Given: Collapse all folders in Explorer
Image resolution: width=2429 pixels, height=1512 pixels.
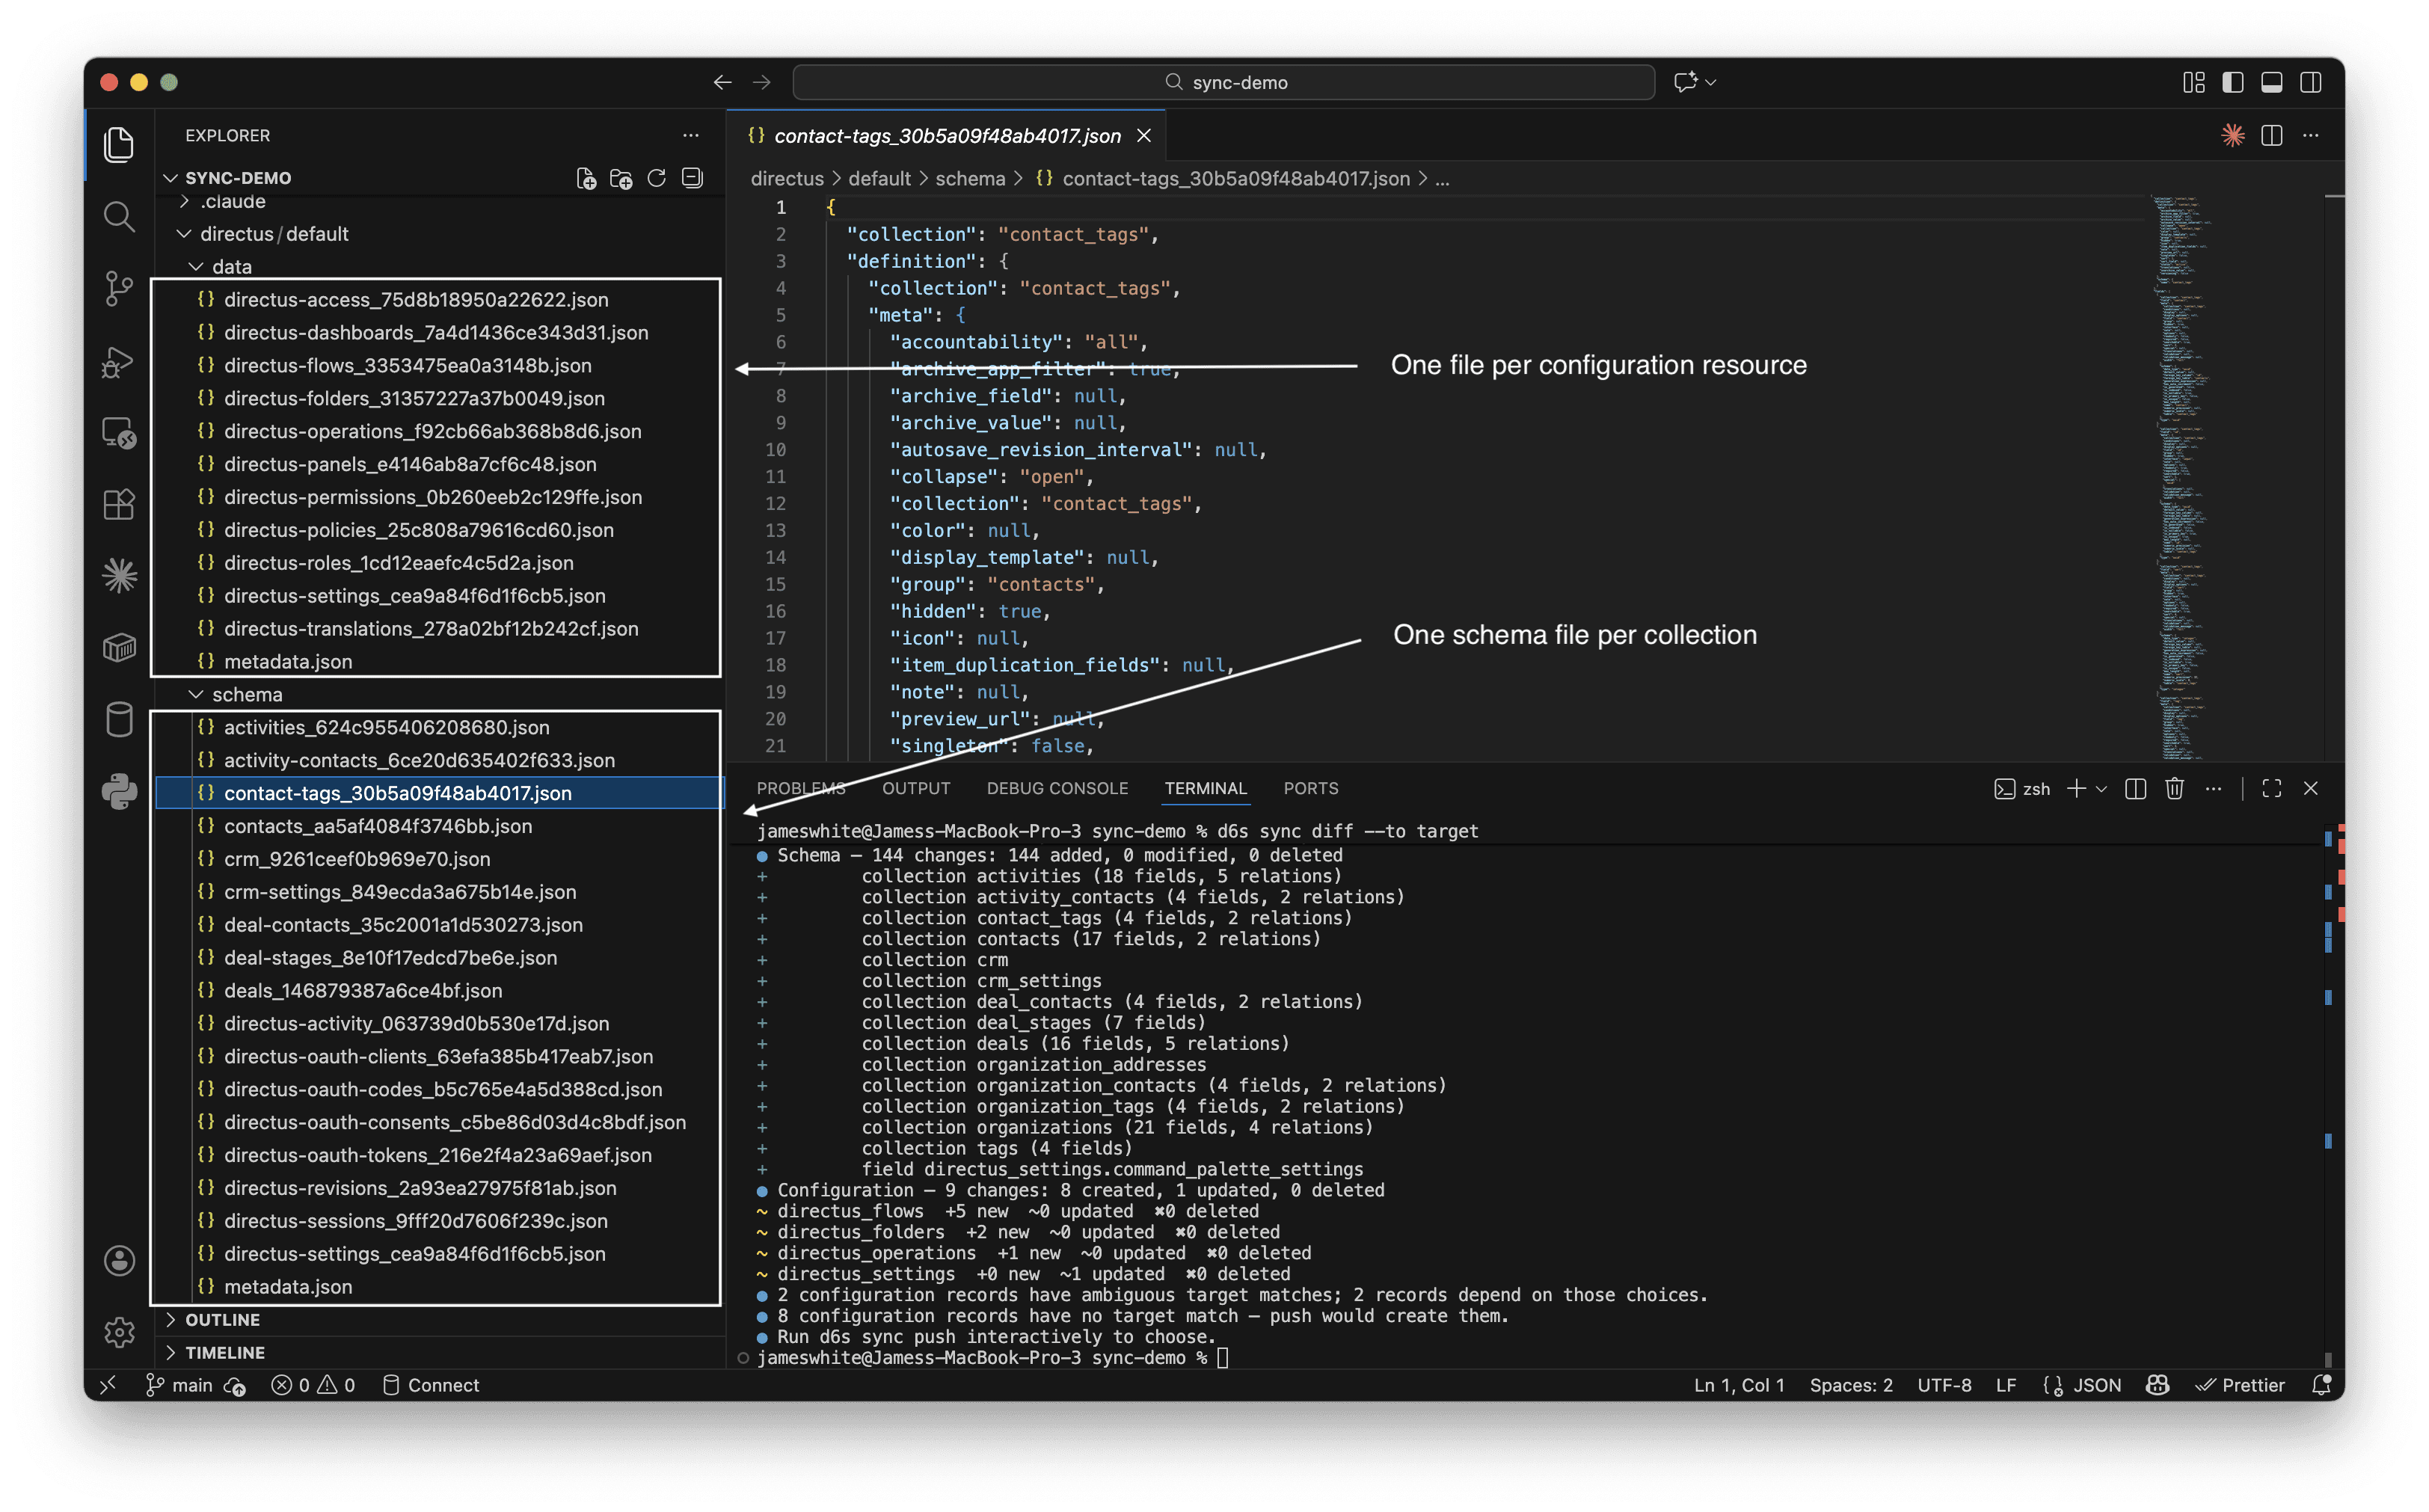Looking at the screenshot, I should pyautogui.click(x=692, y=178).
